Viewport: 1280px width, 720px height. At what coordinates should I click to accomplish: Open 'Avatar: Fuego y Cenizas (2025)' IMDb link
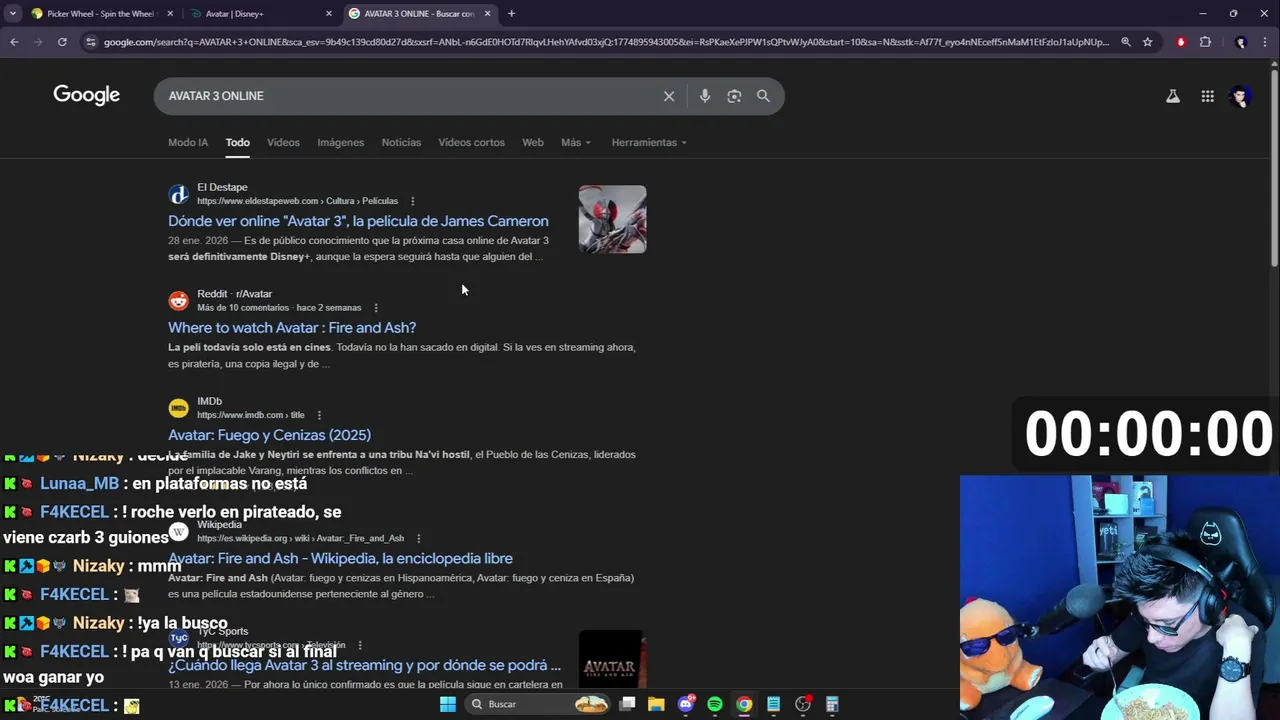point(269,435)
